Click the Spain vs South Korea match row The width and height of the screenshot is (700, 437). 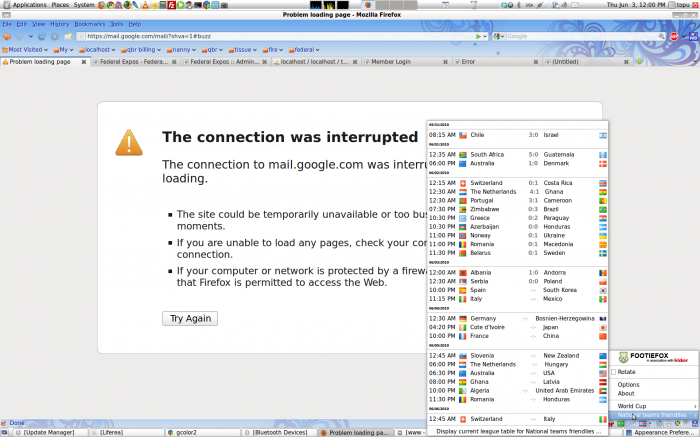(x=517, y=290)
